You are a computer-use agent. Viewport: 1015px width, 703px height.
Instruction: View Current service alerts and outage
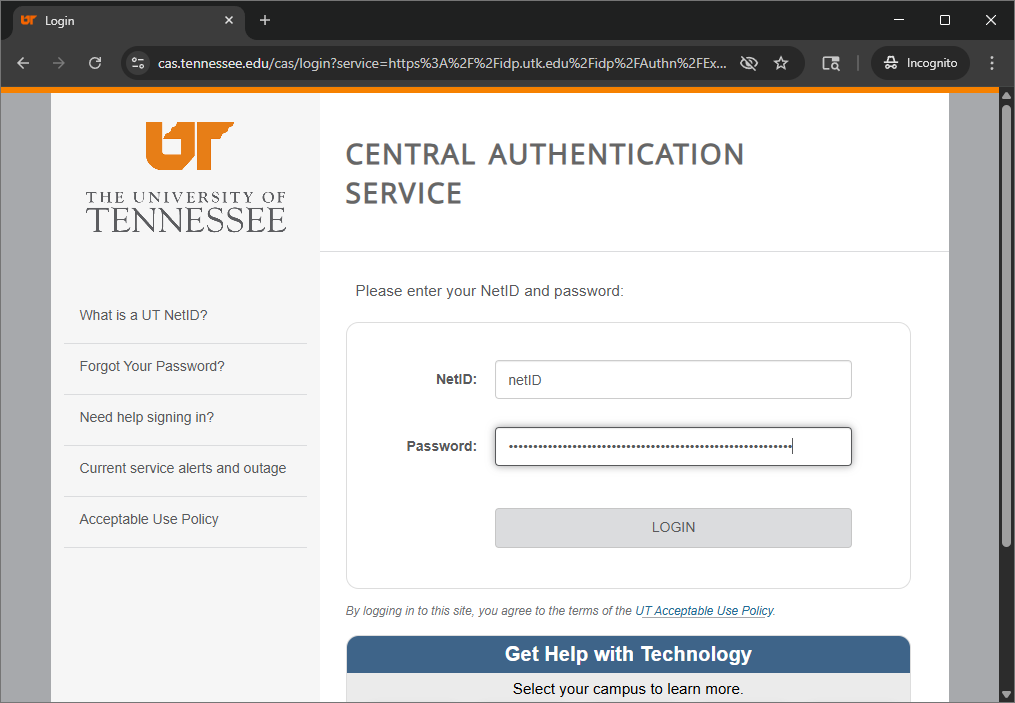click(x=183, y=468)
